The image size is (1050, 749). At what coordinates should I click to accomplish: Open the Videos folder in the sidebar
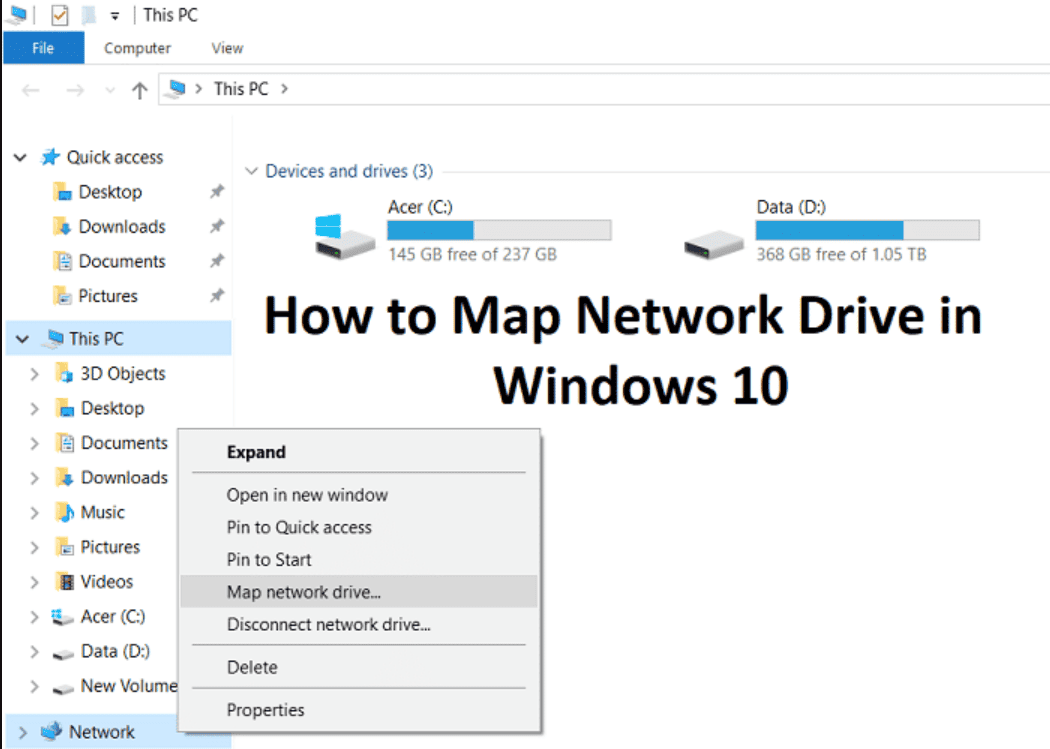(108, 581)
